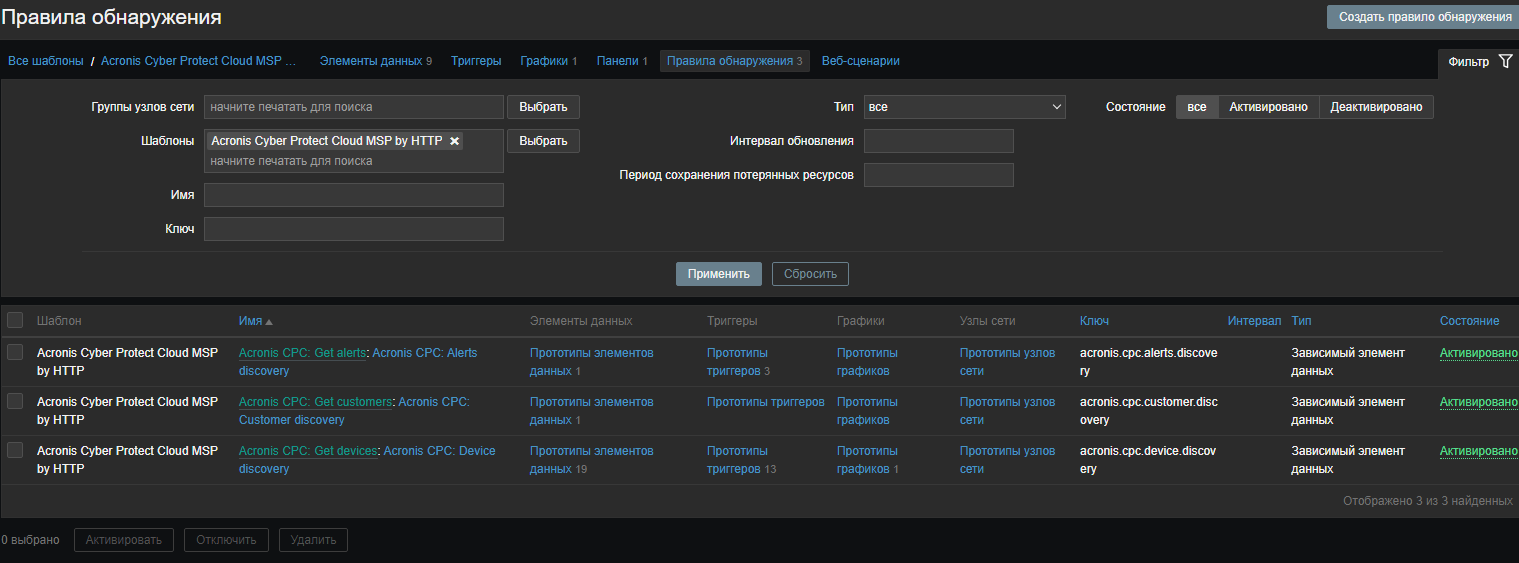Select Активировано state filter
This screenshot has height=563, width=1519.
pyautogui.click(x=1268, y=107)
